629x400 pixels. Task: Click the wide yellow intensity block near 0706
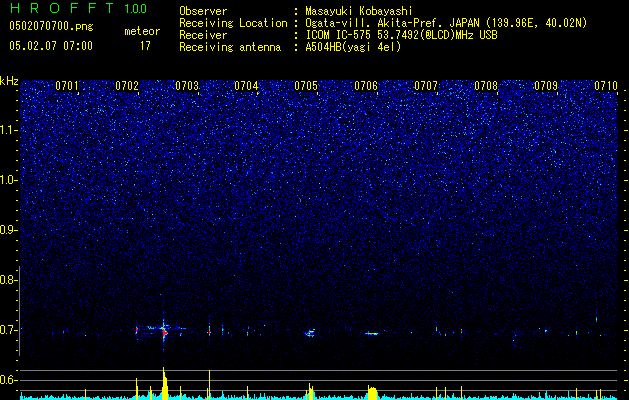pos(373,392)
